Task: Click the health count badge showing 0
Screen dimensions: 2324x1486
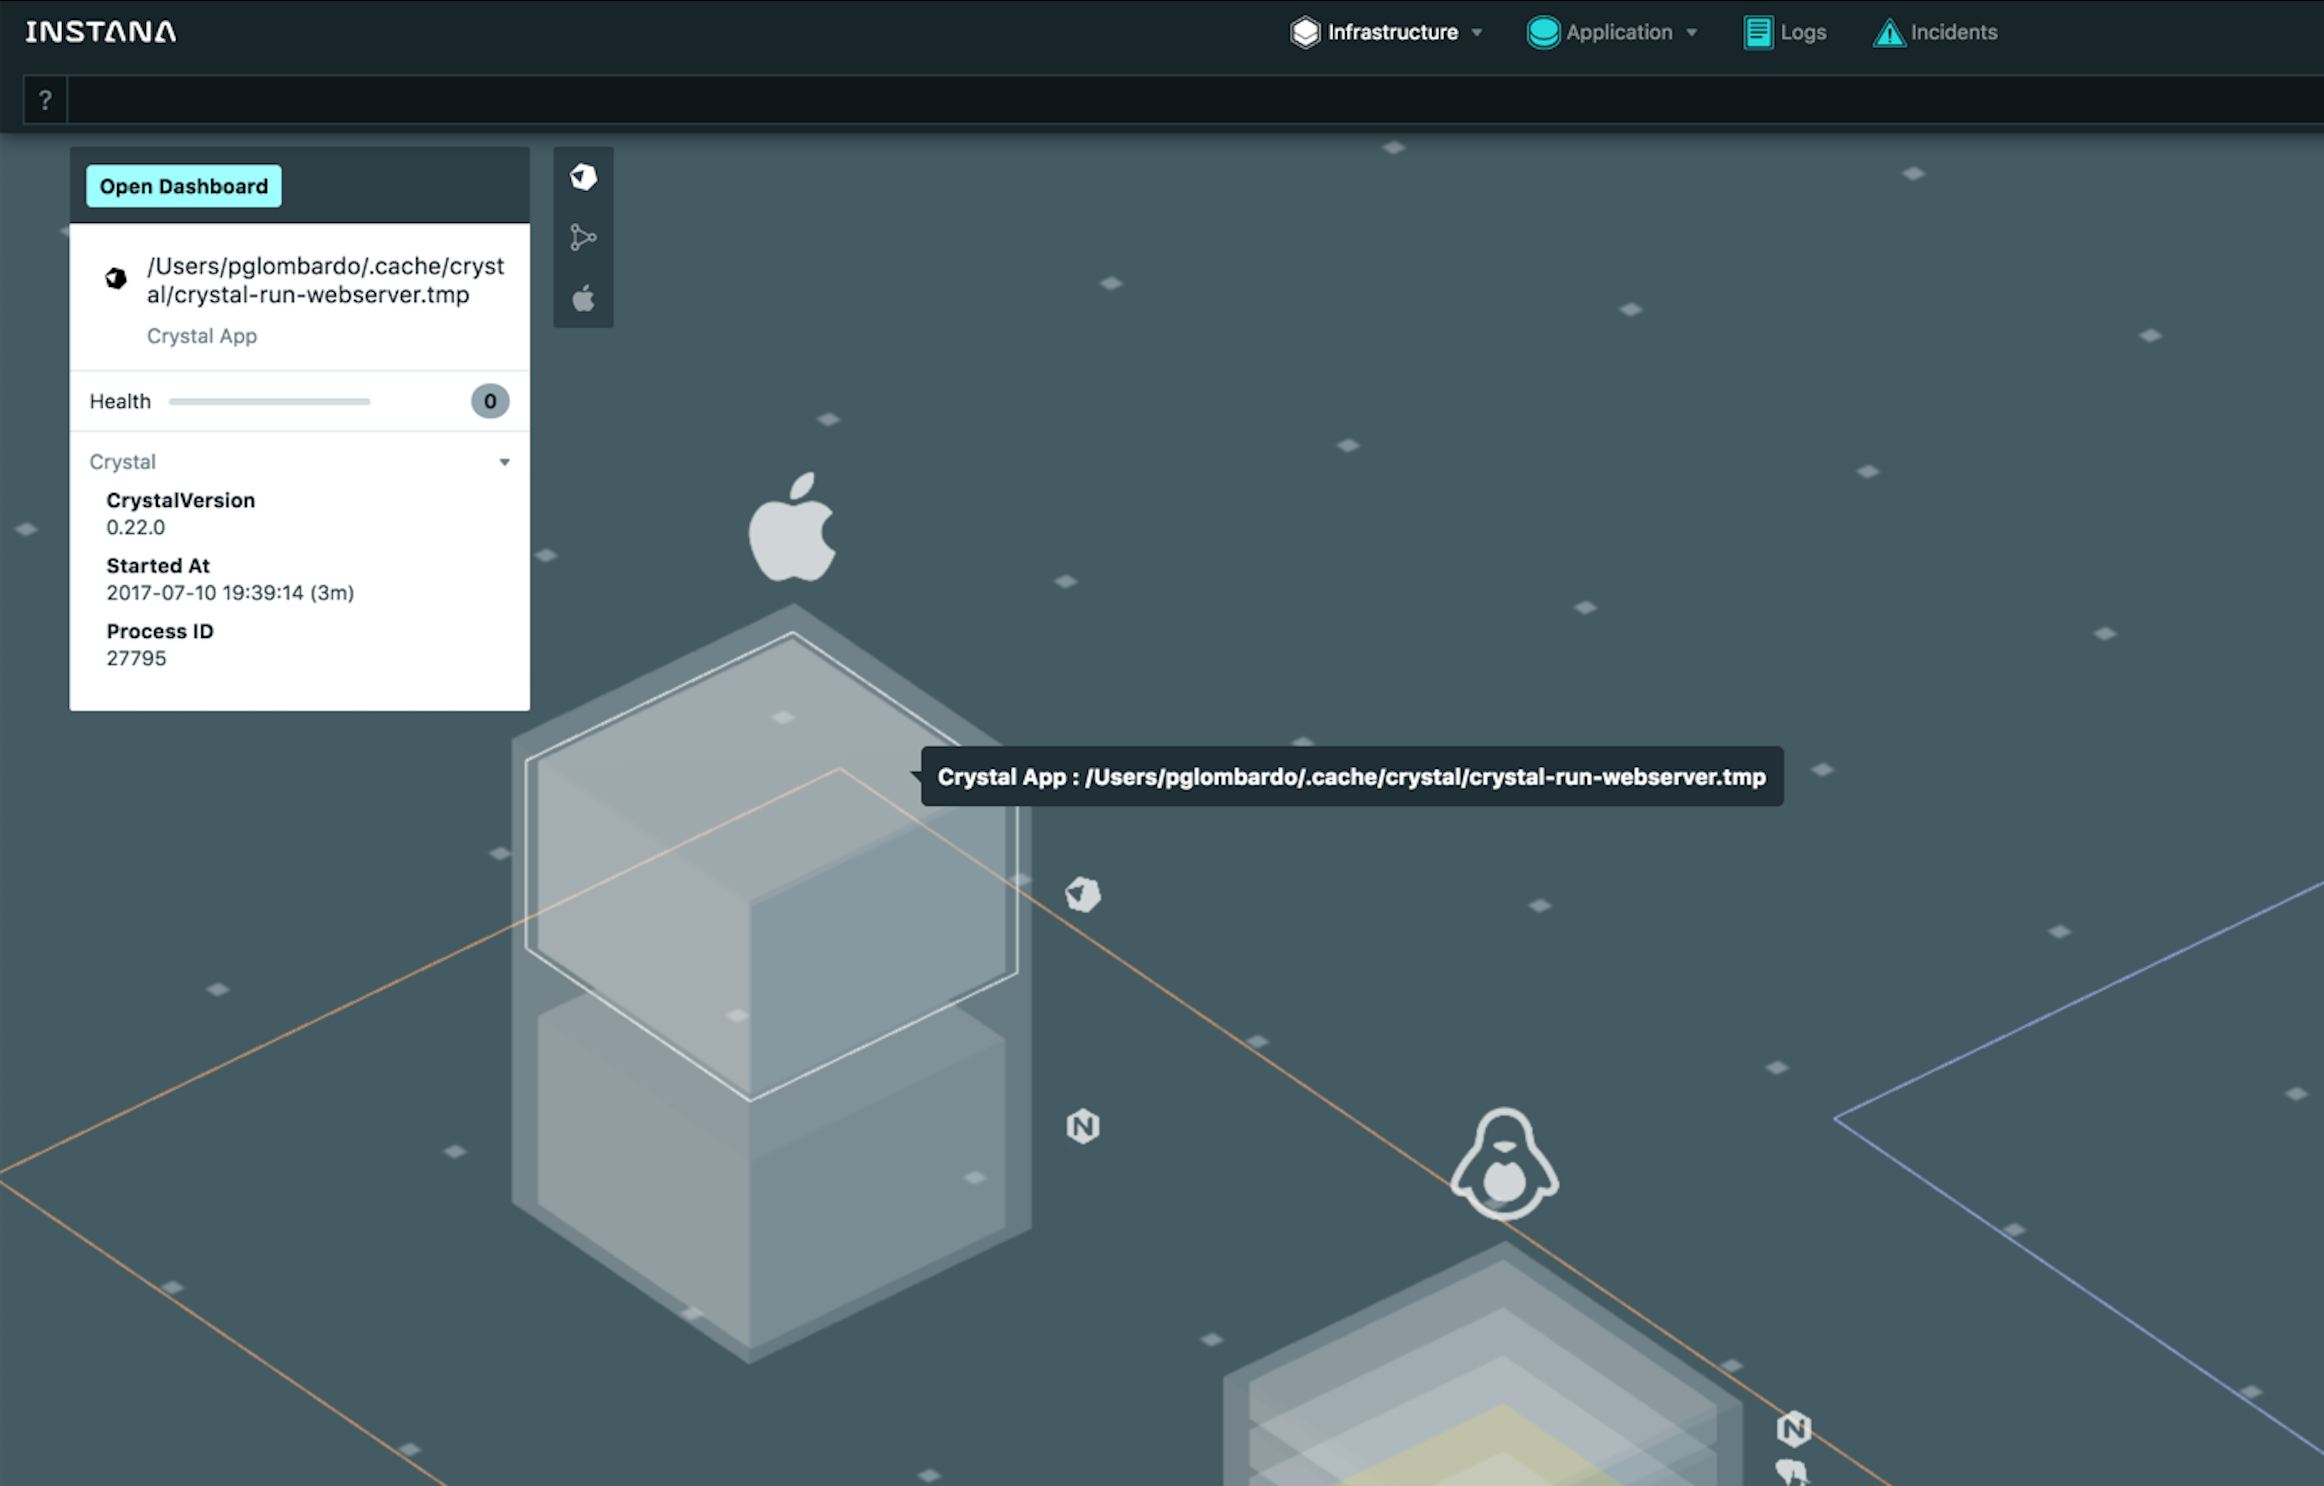Action: pyautogui.click(x=490, y=401)
